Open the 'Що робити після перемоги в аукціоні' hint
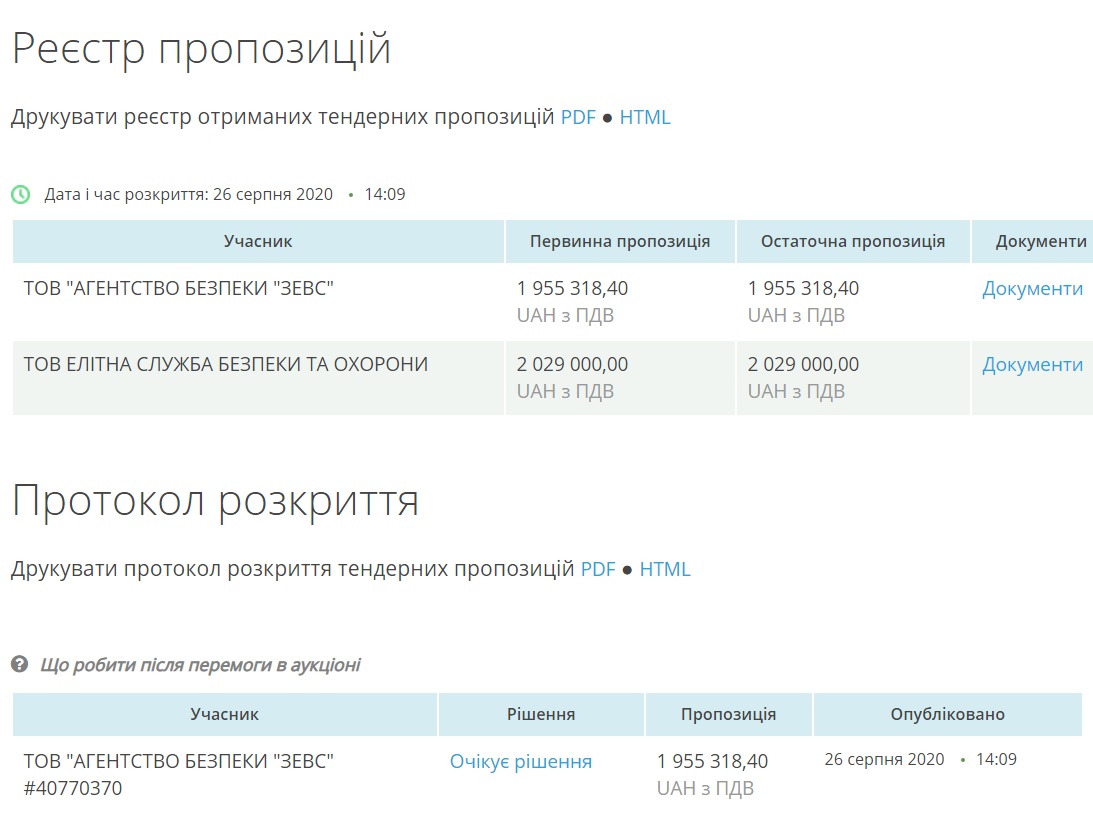The image size is (1093, 827). point(200,665)
